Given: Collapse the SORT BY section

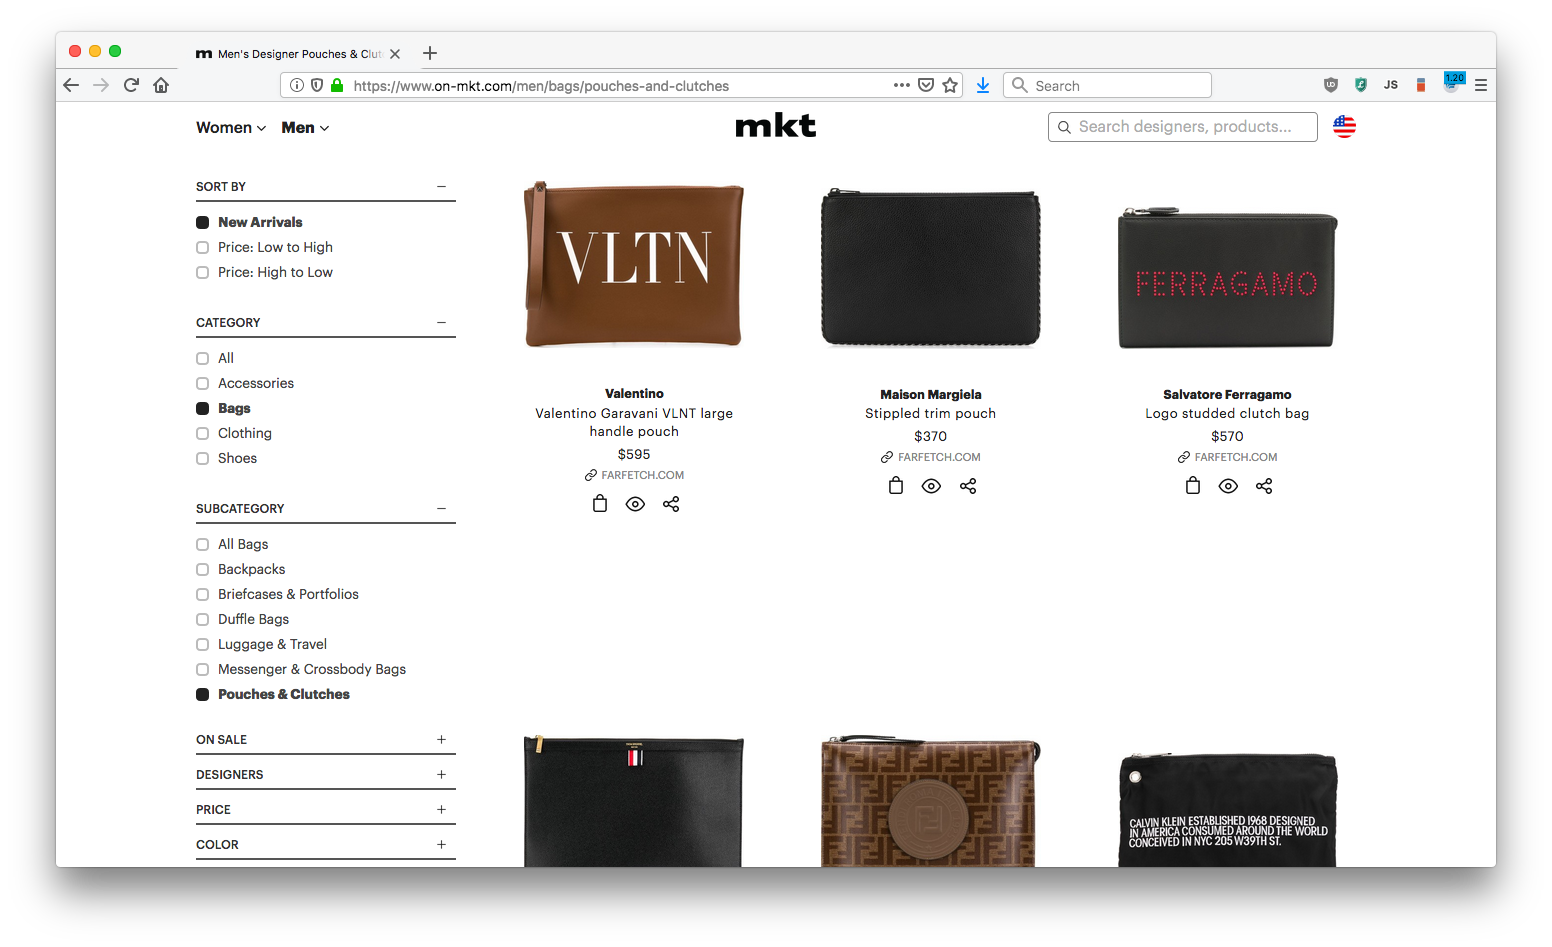Looking at the screenshot, I should 441,187.
